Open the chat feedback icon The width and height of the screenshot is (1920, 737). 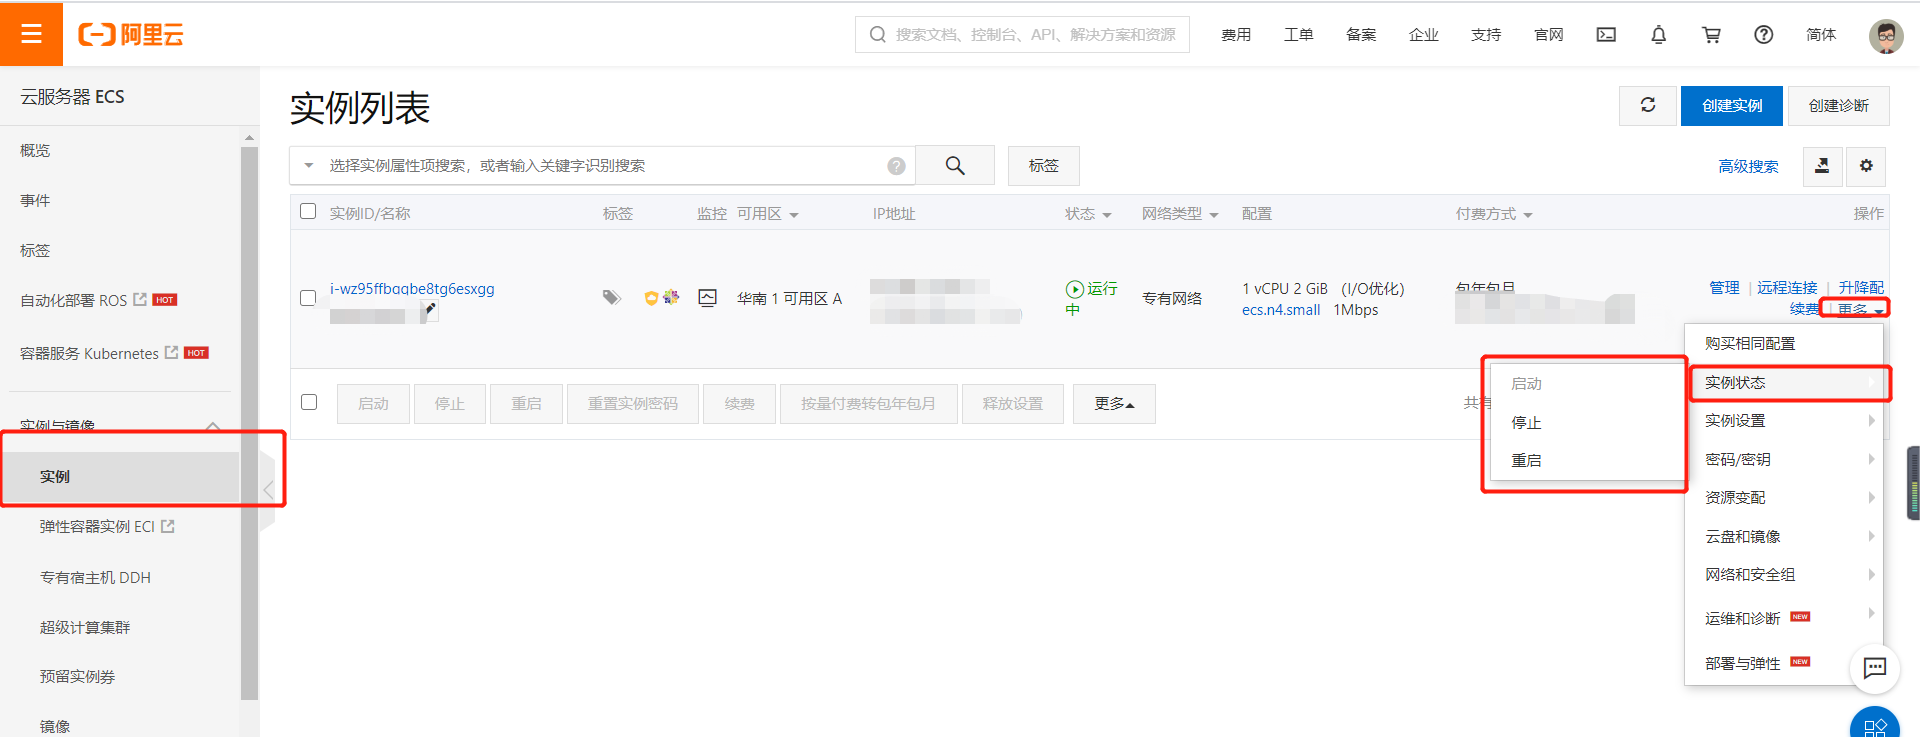1875,668
